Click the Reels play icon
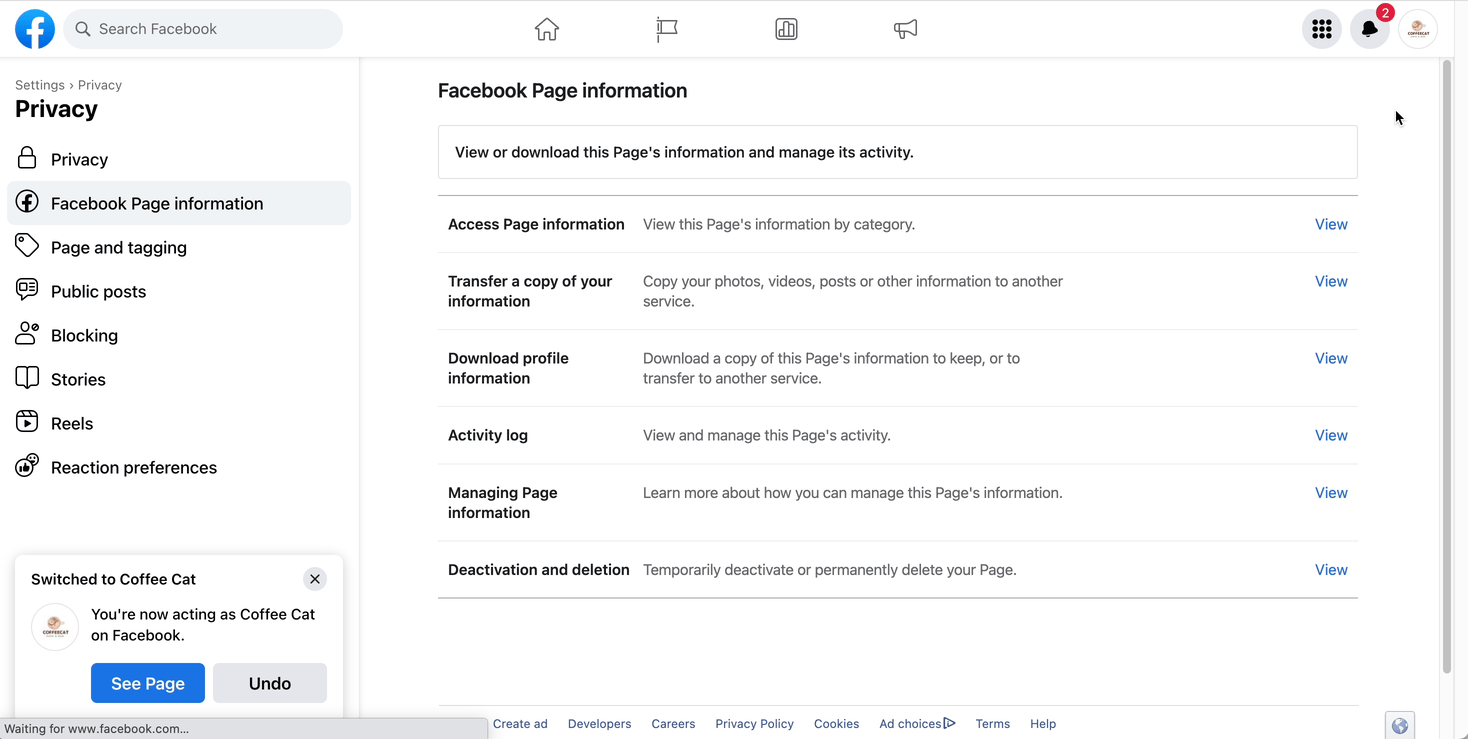This screenshot has height=739, width=1468. coord(27,422)
